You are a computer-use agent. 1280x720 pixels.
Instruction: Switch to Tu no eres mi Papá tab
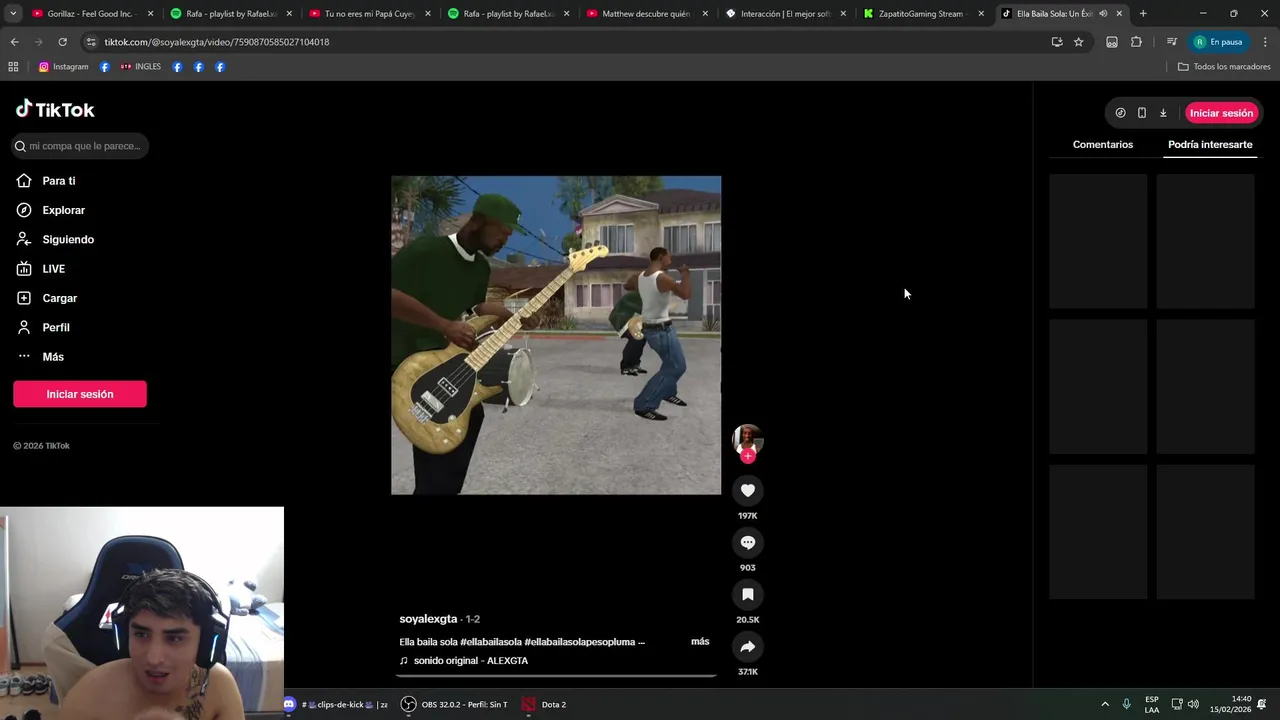click(x=368, y=14)
